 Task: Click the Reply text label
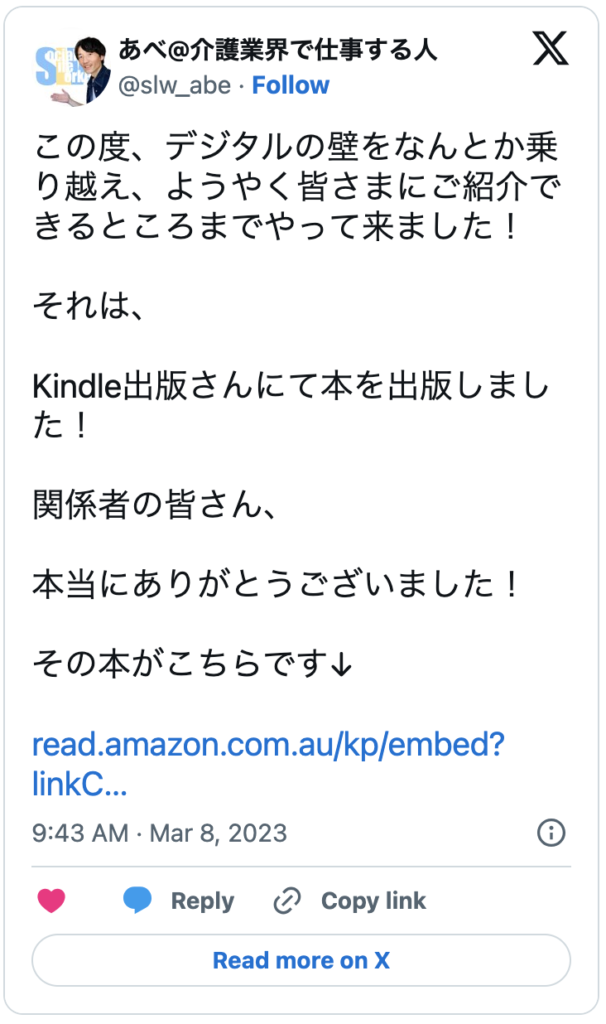click(202, 901)
